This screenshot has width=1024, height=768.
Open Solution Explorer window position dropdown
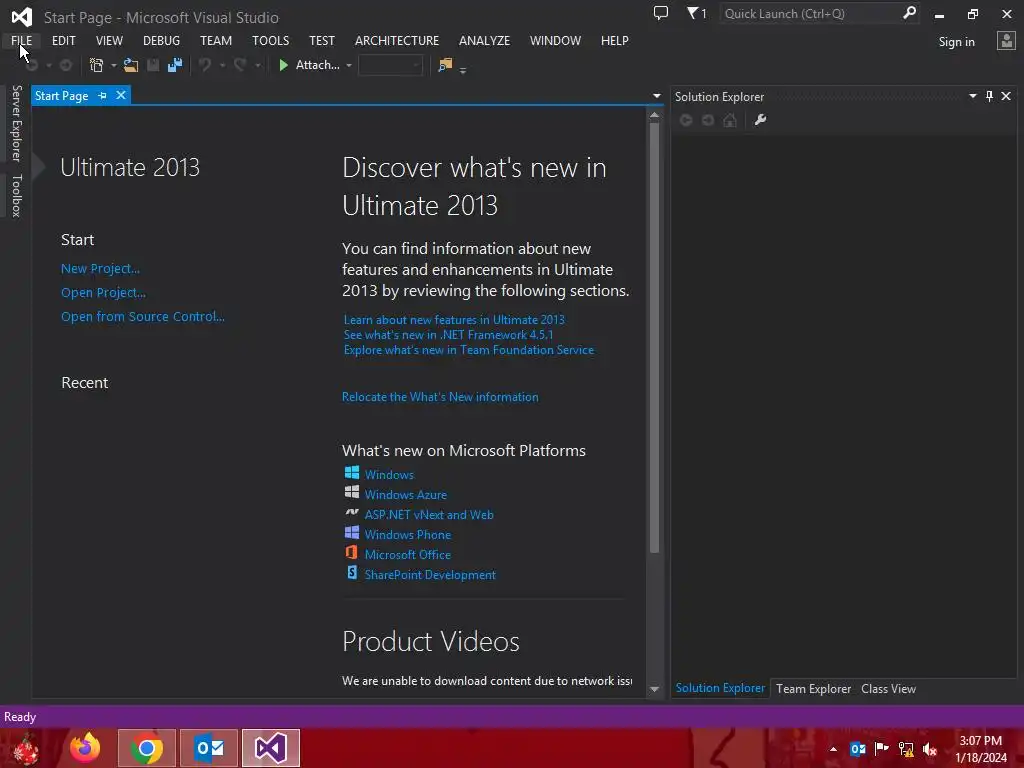(x=972, y=96)
